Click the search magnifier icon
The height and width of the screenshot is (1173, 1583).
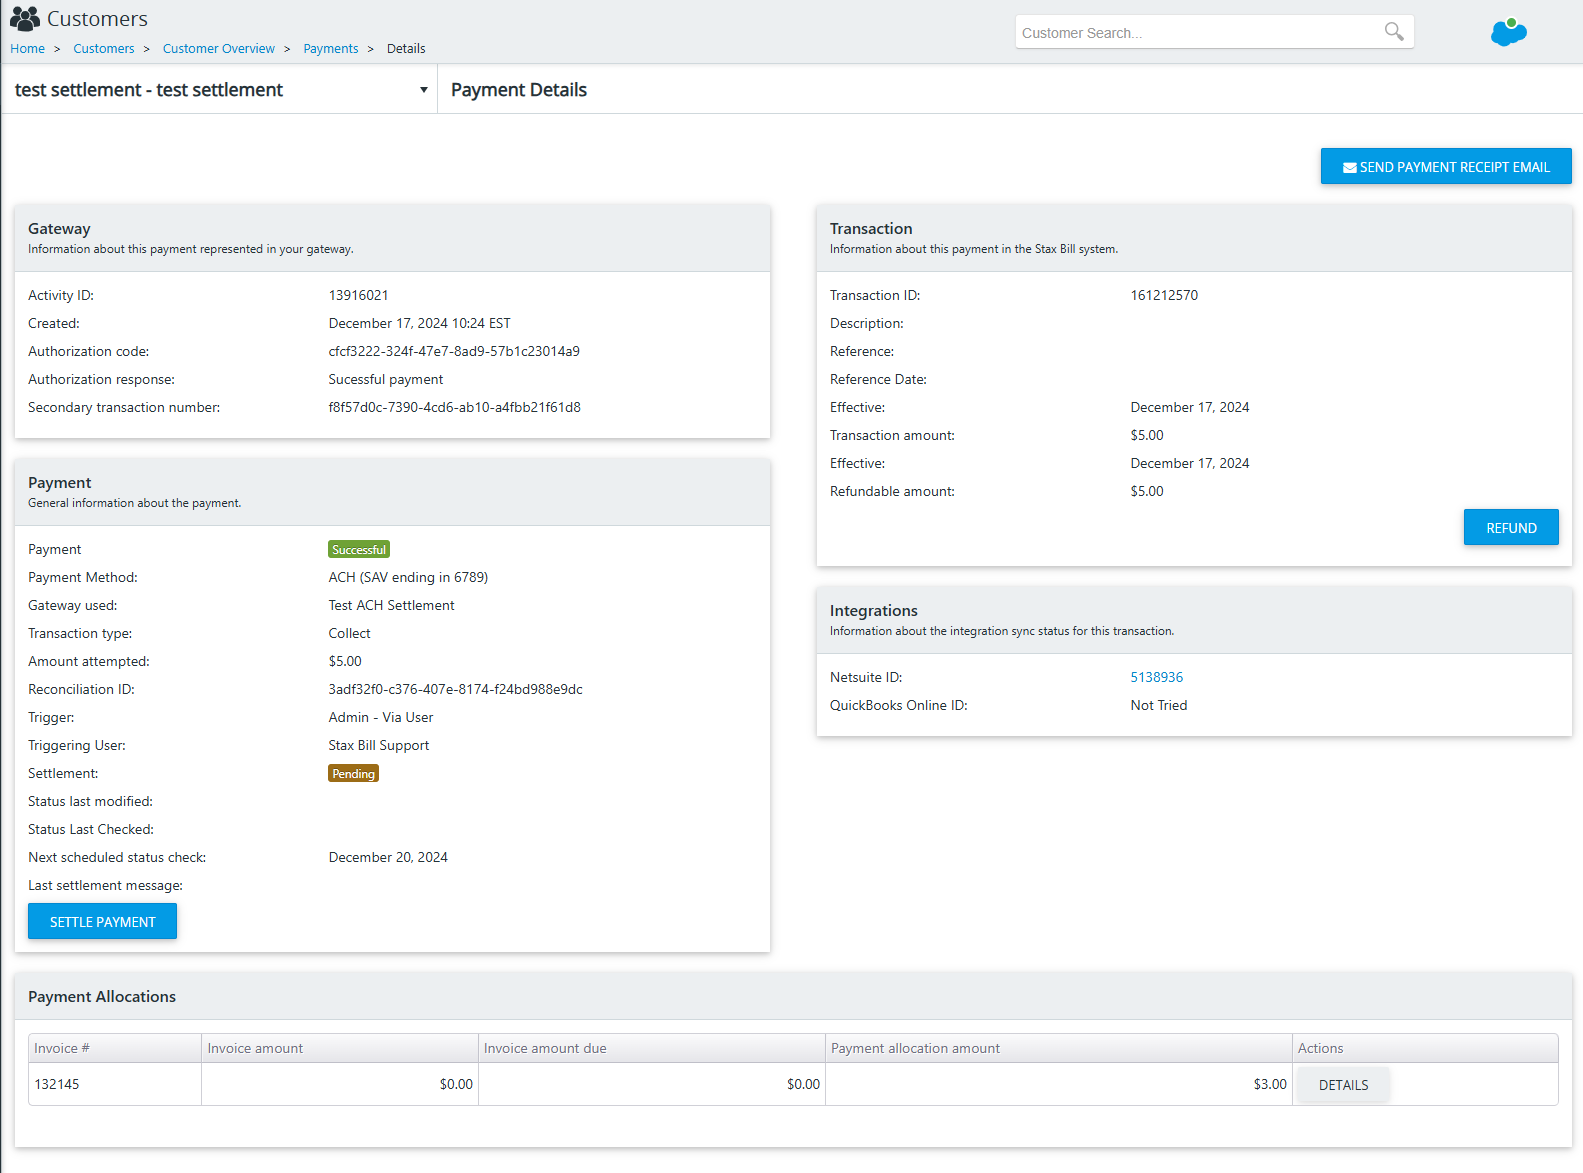coord(1394,32)
